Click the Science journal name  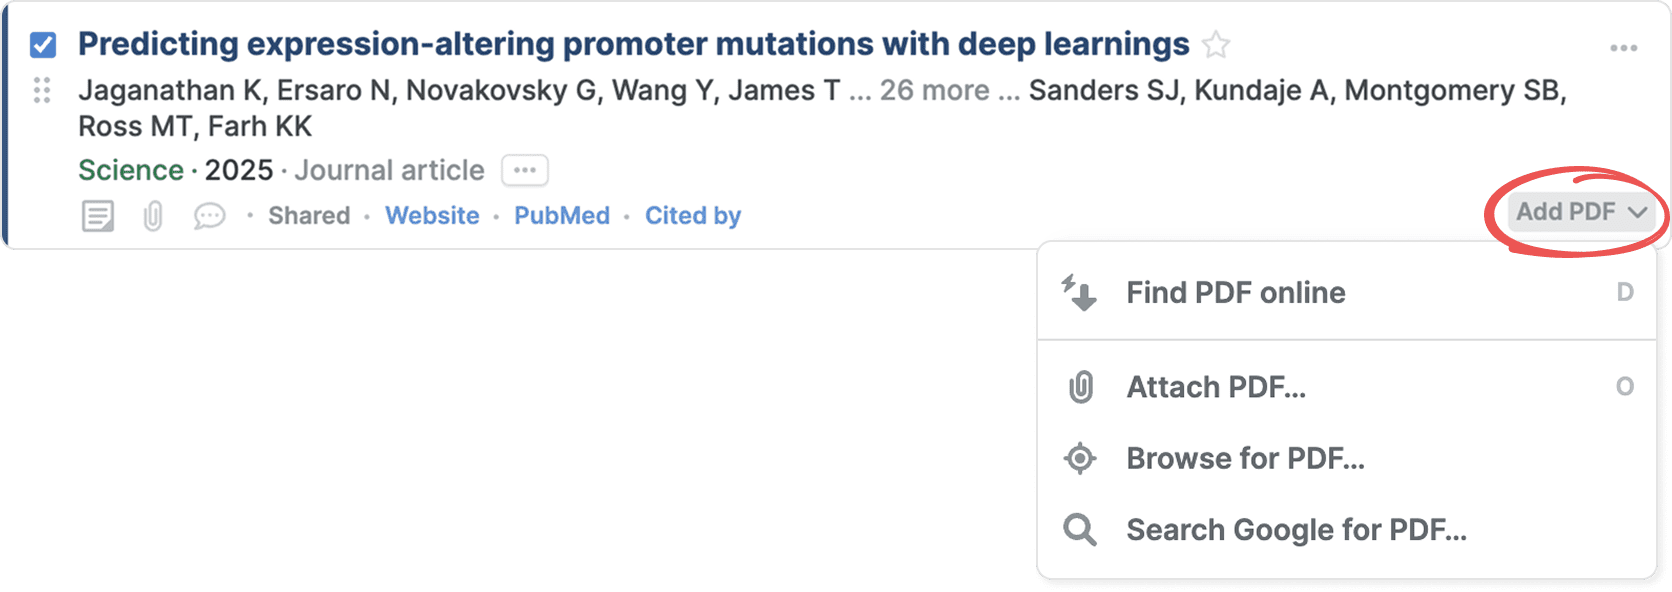131,170
